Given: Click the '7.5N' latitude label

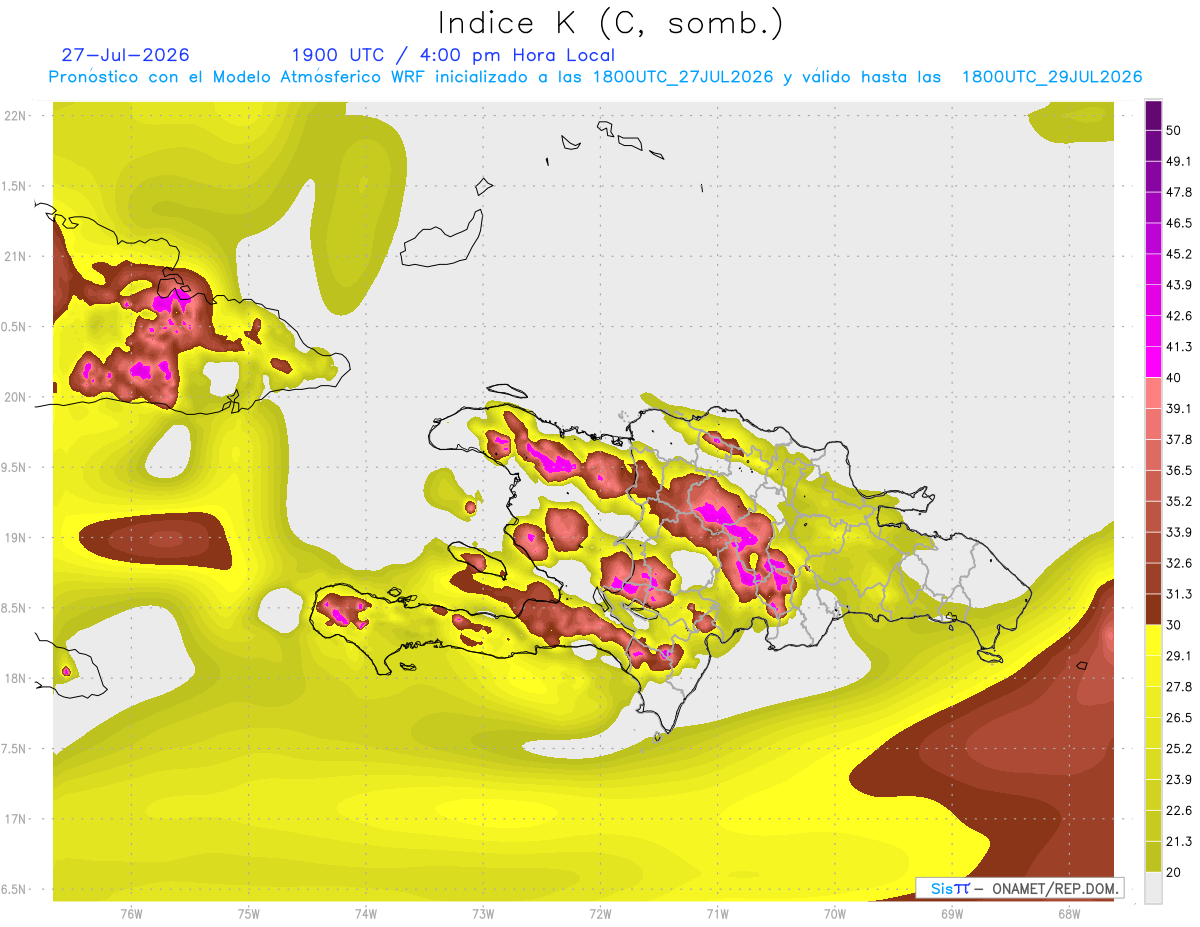Looking at the screenshot, I should coord(14,749).
